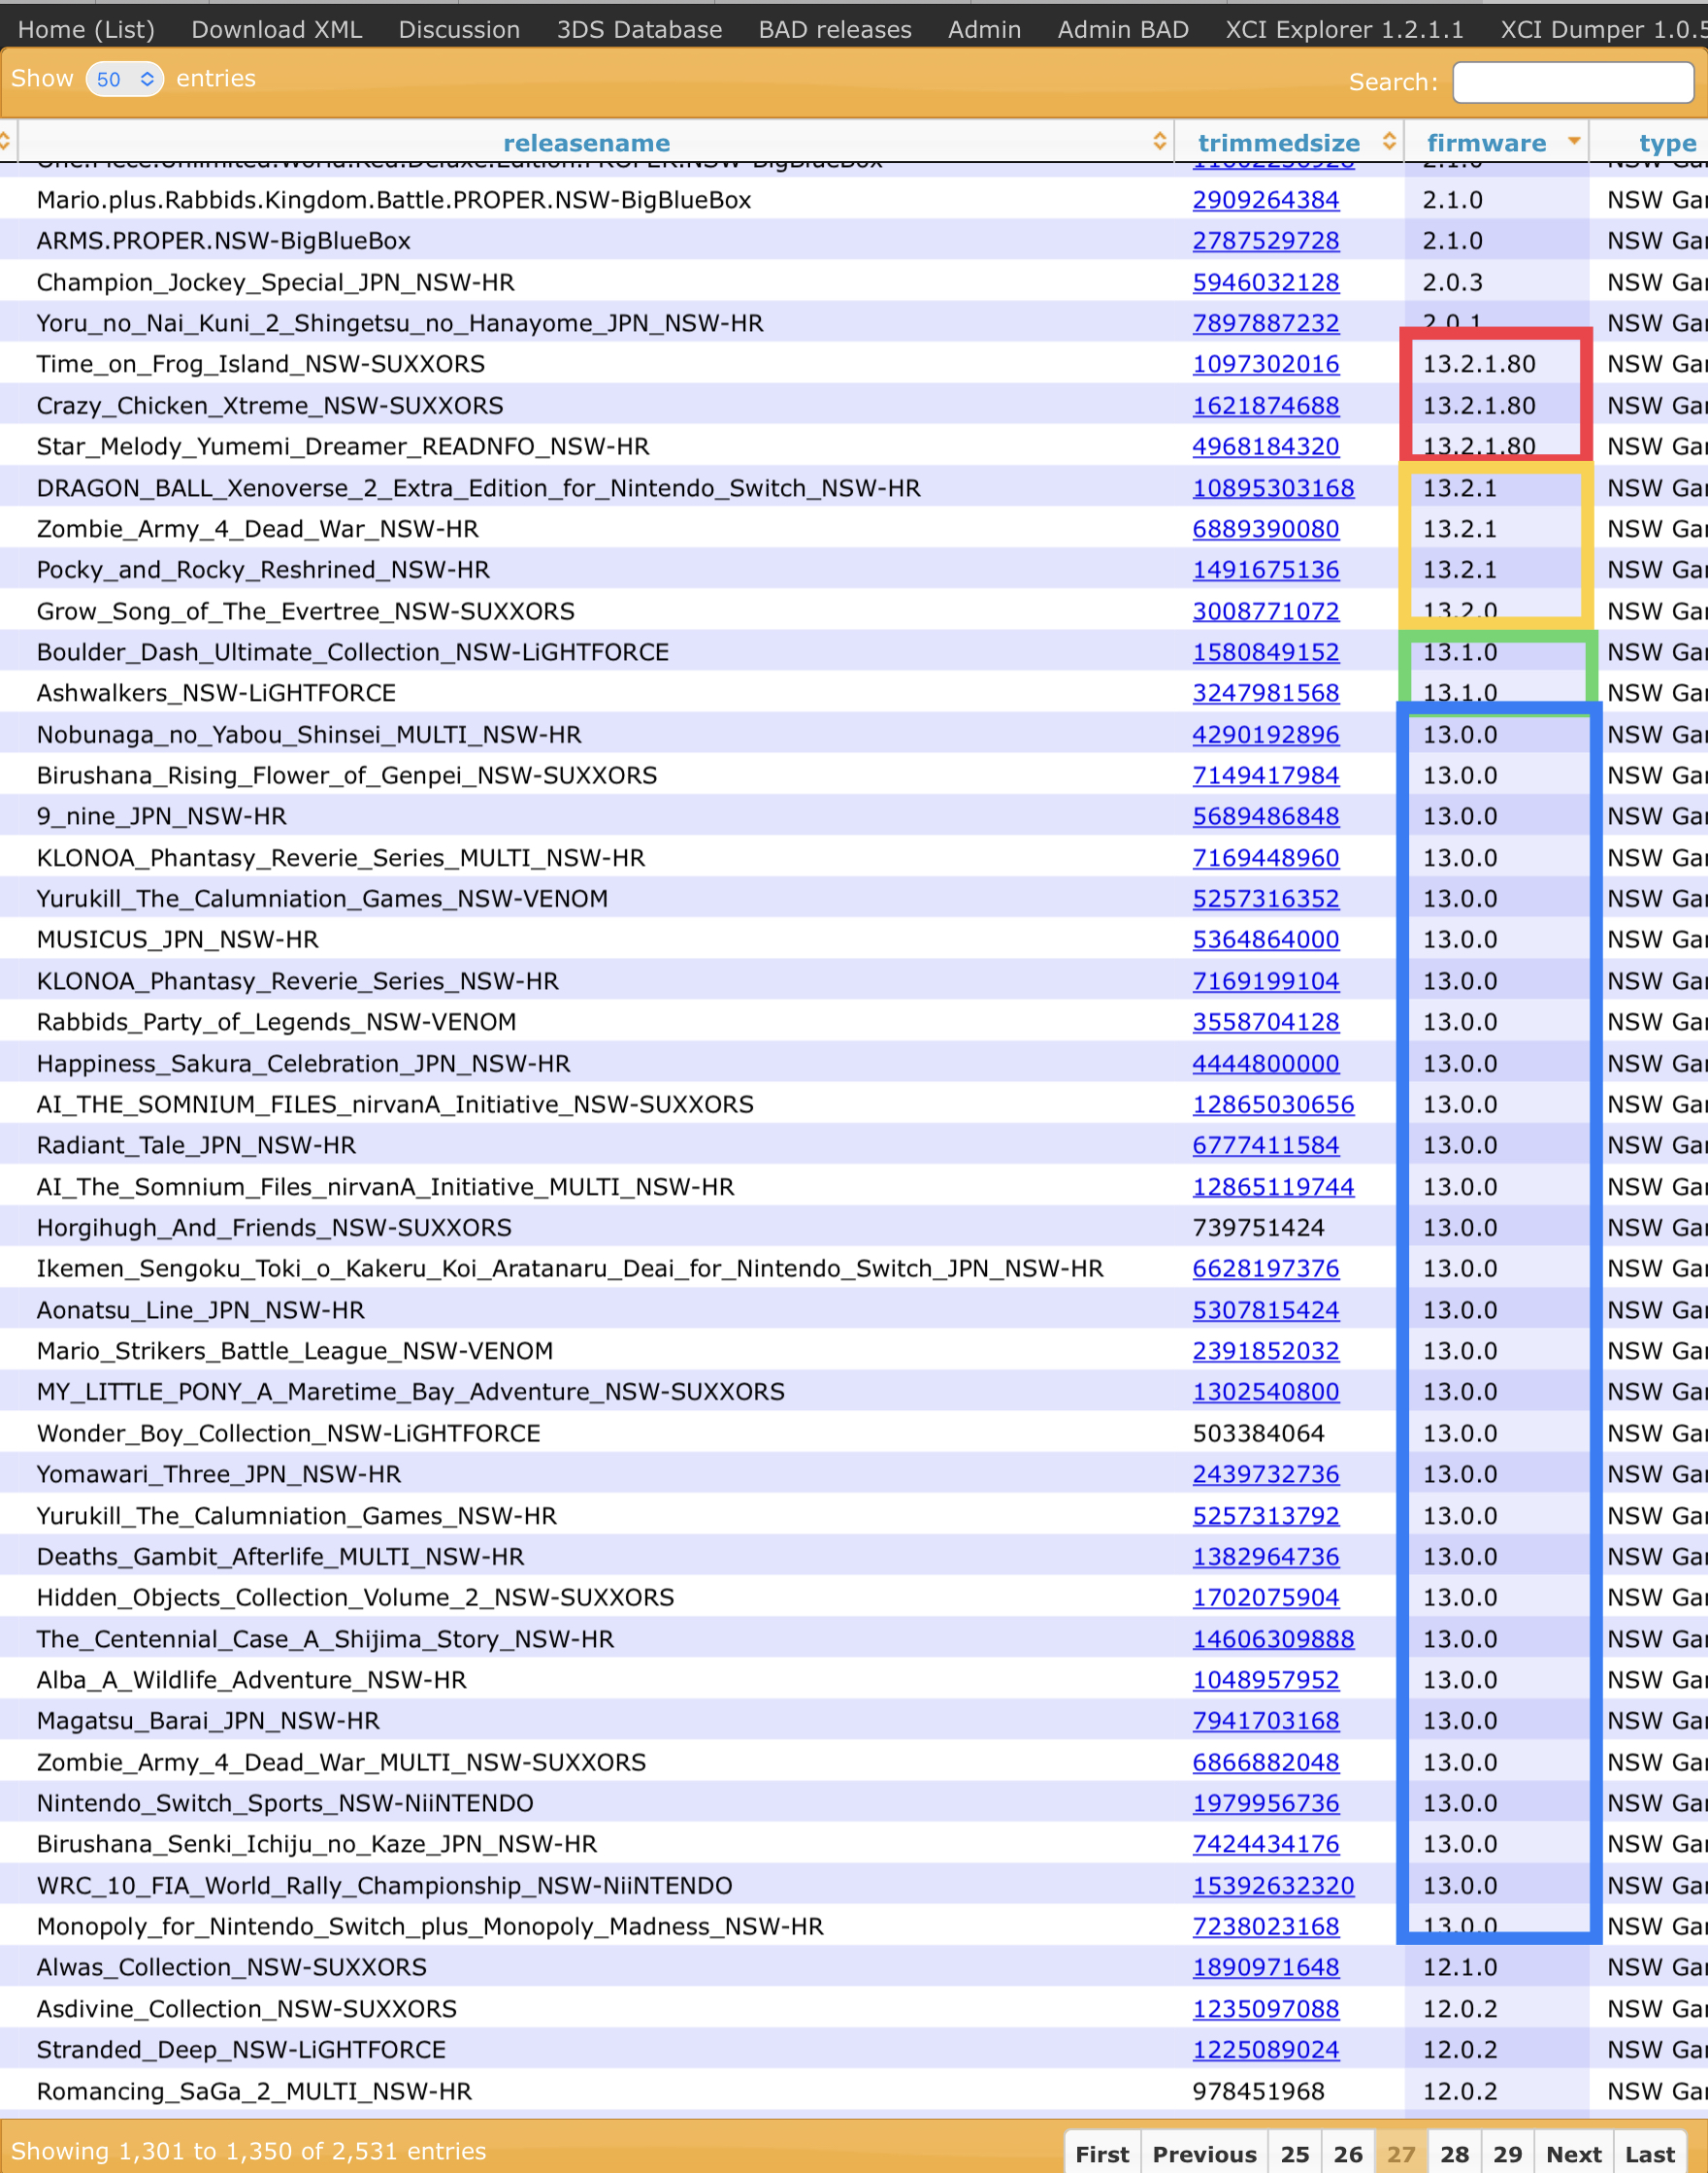Open the 3DS Database menu item
The width and height of the screenshot is (1708, 2173).
coord(639,30)
